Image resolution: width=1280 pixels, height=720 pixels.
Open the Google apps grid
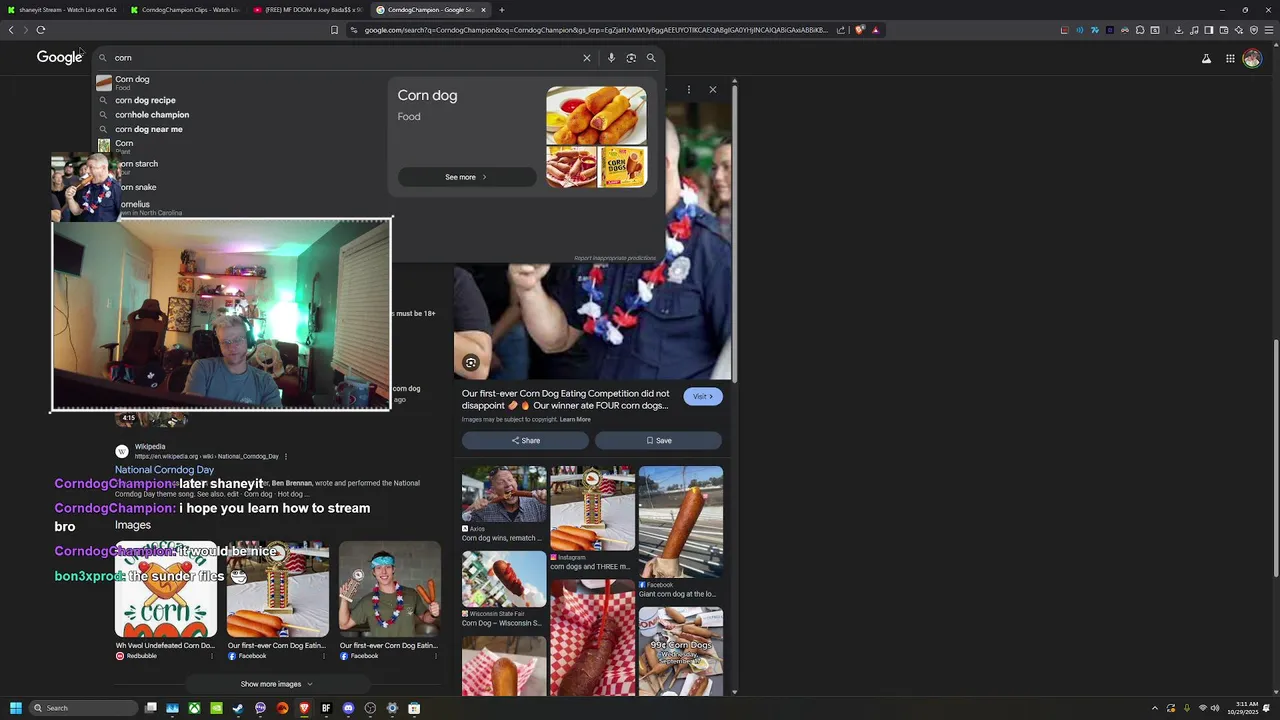click(1230, 59)
